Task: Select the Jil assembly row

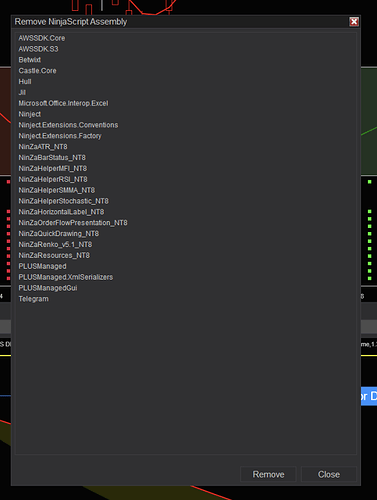Action: pos(22,92)
